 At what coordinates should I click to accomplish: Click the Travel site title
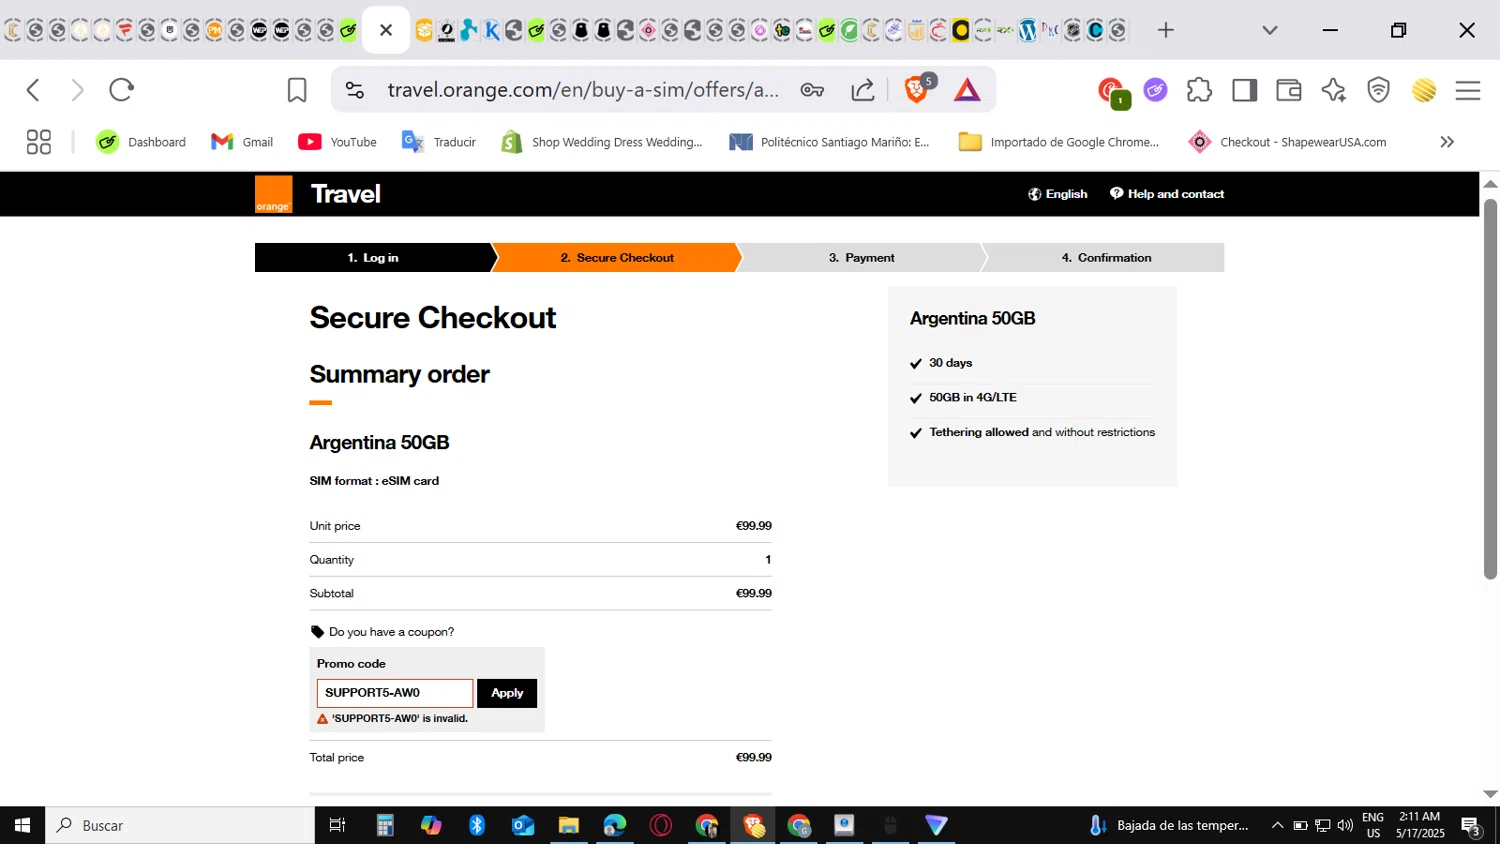(x=345, y=194)
